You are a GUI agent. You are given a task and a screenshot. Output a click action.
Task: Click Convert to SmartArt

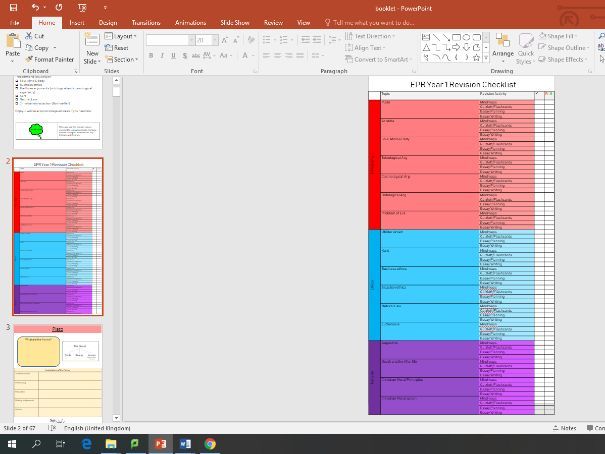pyautogui.click(x=378, y=59)
